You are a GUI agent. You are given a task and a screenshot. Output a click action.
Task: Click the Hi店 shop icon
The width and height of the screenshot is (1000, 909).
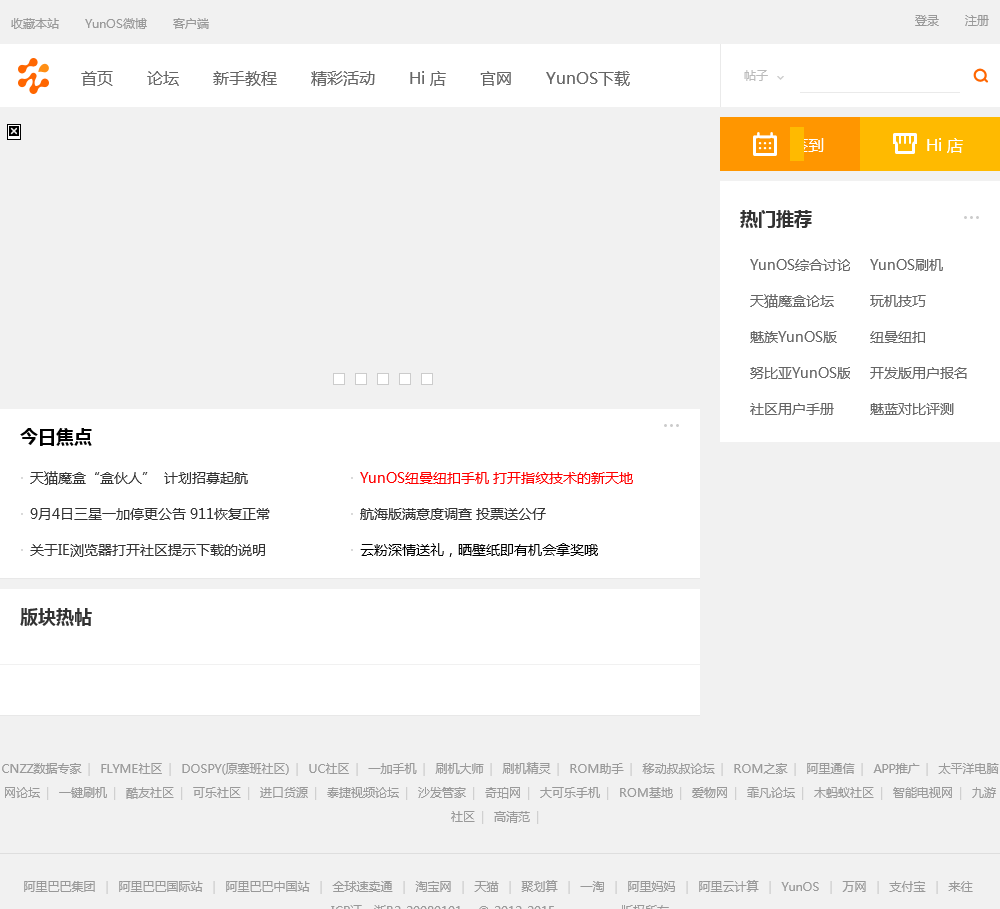pos(905,144)
